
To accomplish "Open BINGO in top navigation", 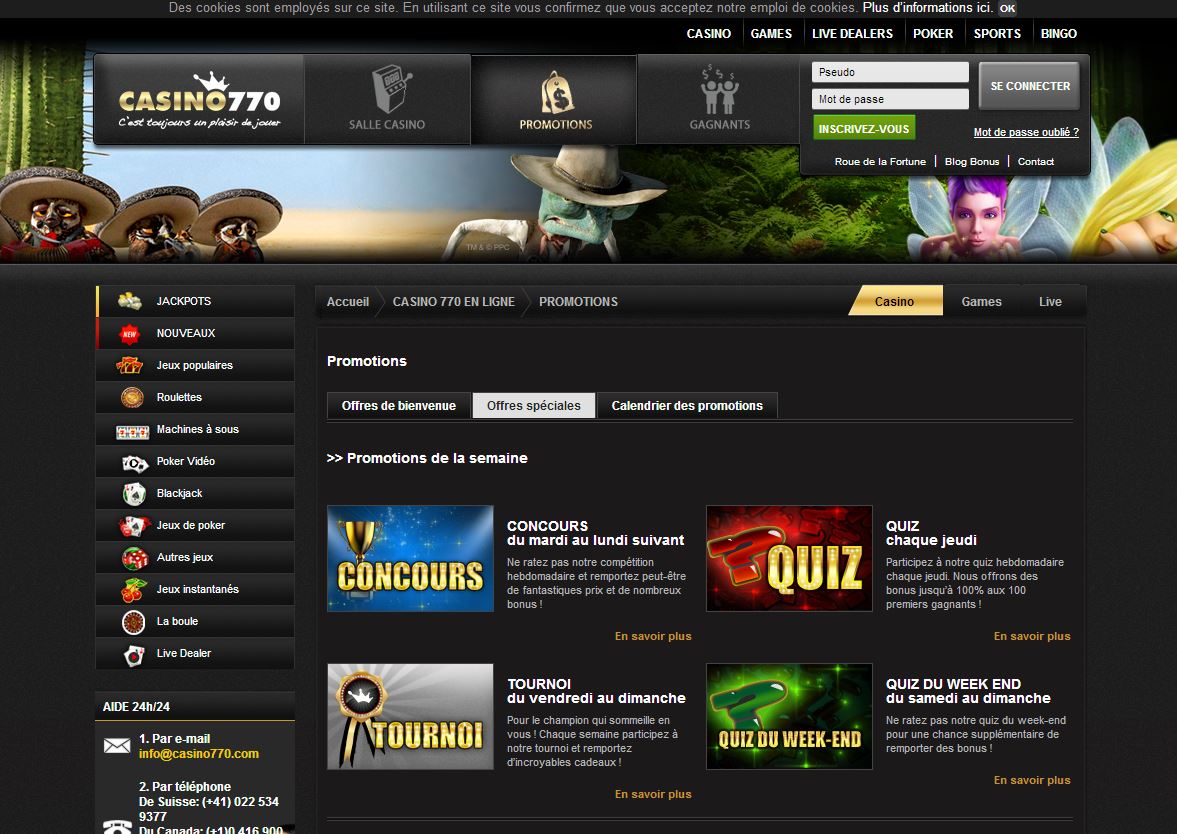I will point(1058,34).
